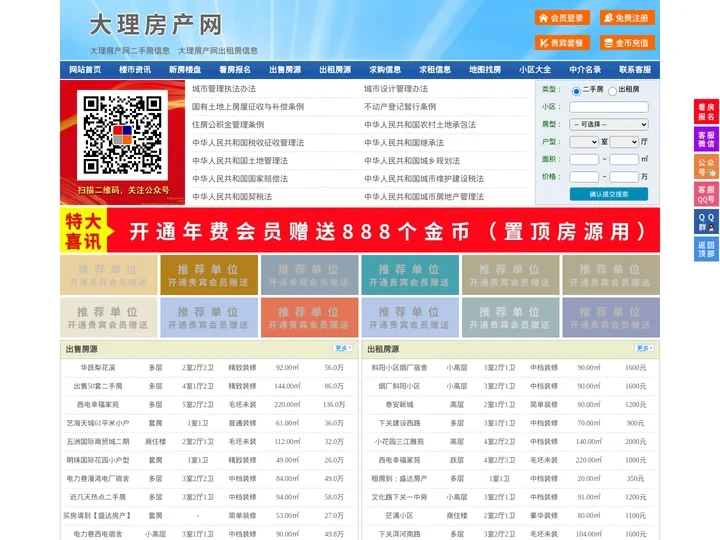720x540 pixels.
Task: Click the 会员登录 member login button
Action: [562, 18]
